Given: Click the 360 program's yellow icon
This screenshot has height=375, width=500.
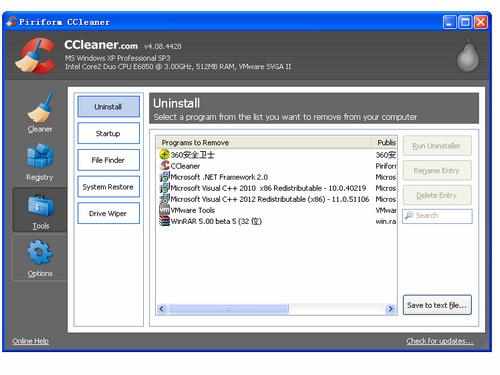Looking at the screenshot, I should coord(164,154).
